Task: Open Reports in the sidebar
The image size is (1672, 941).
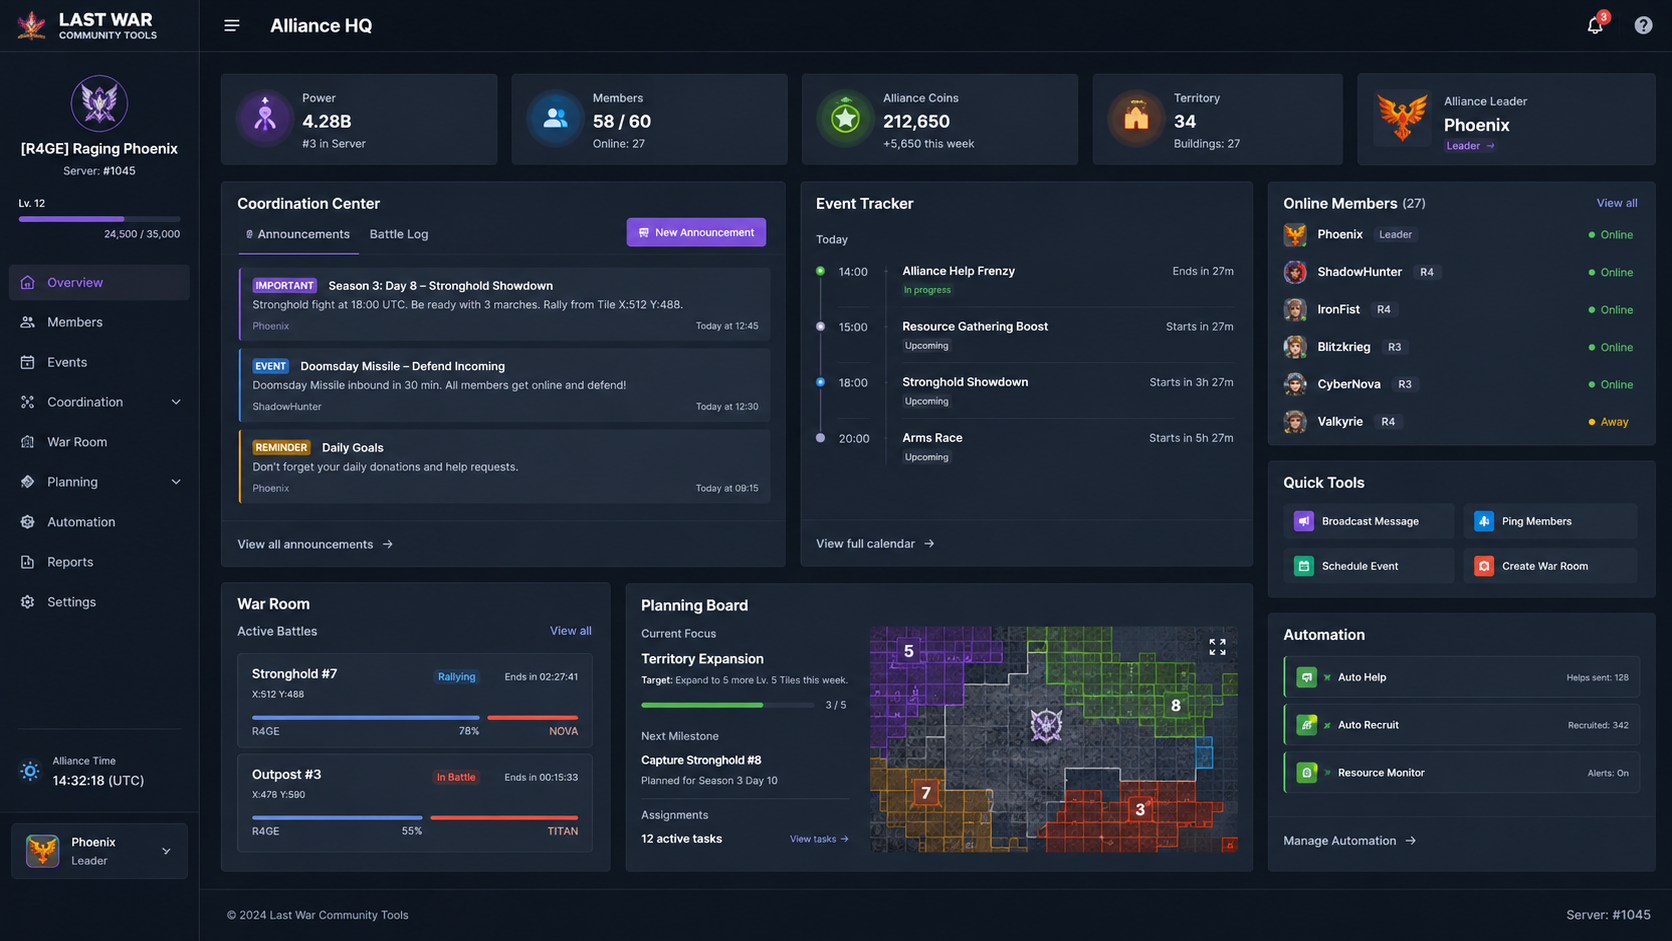Action: coord(99,562)
